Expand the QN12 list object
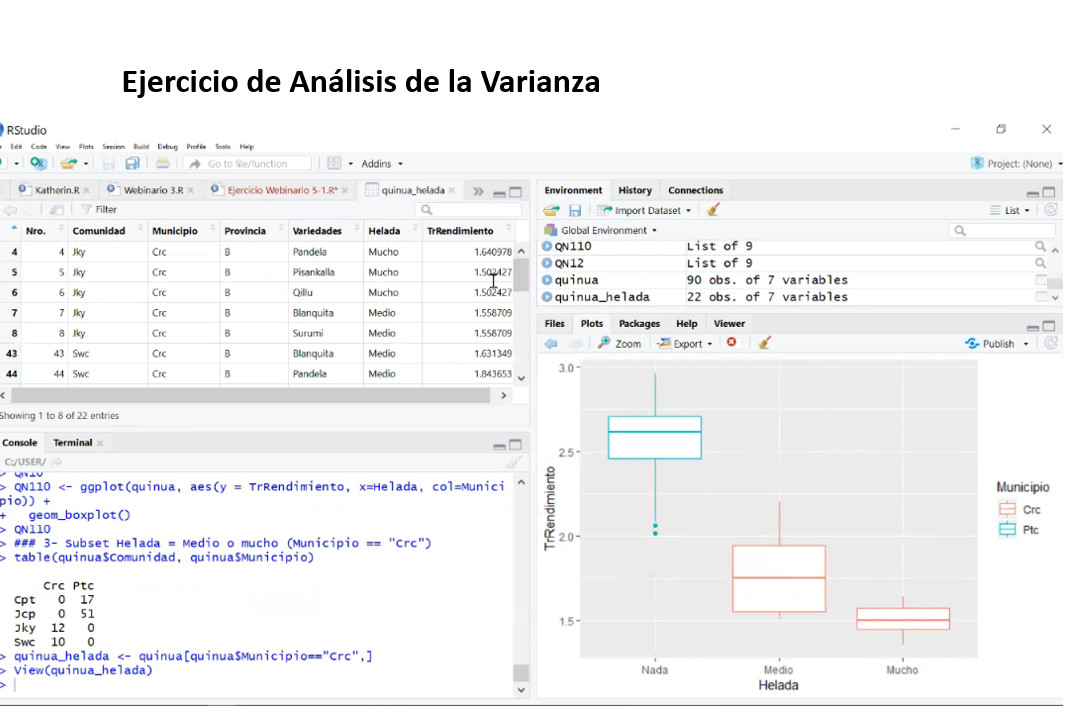The image size is (1070, 713). pyautogui.click(x=547, y=263)
